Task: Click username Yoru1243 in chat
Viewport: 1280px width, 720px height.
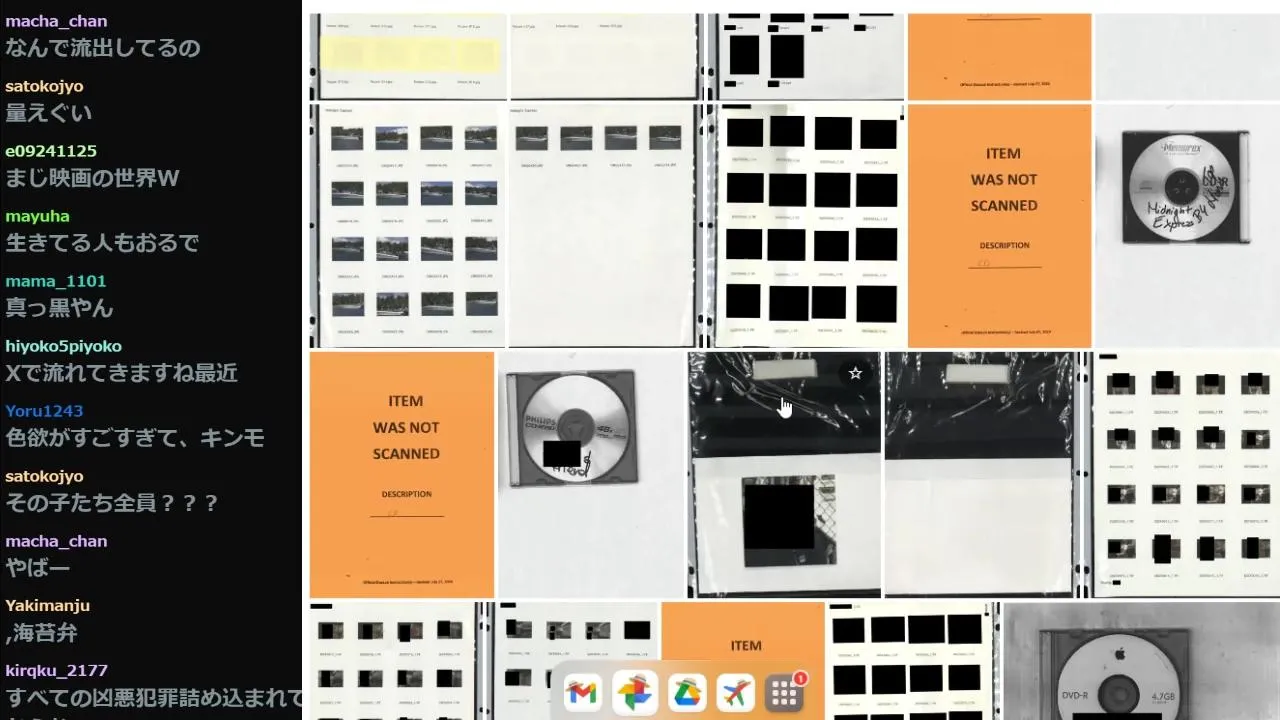Action: [x=44, y=411]
